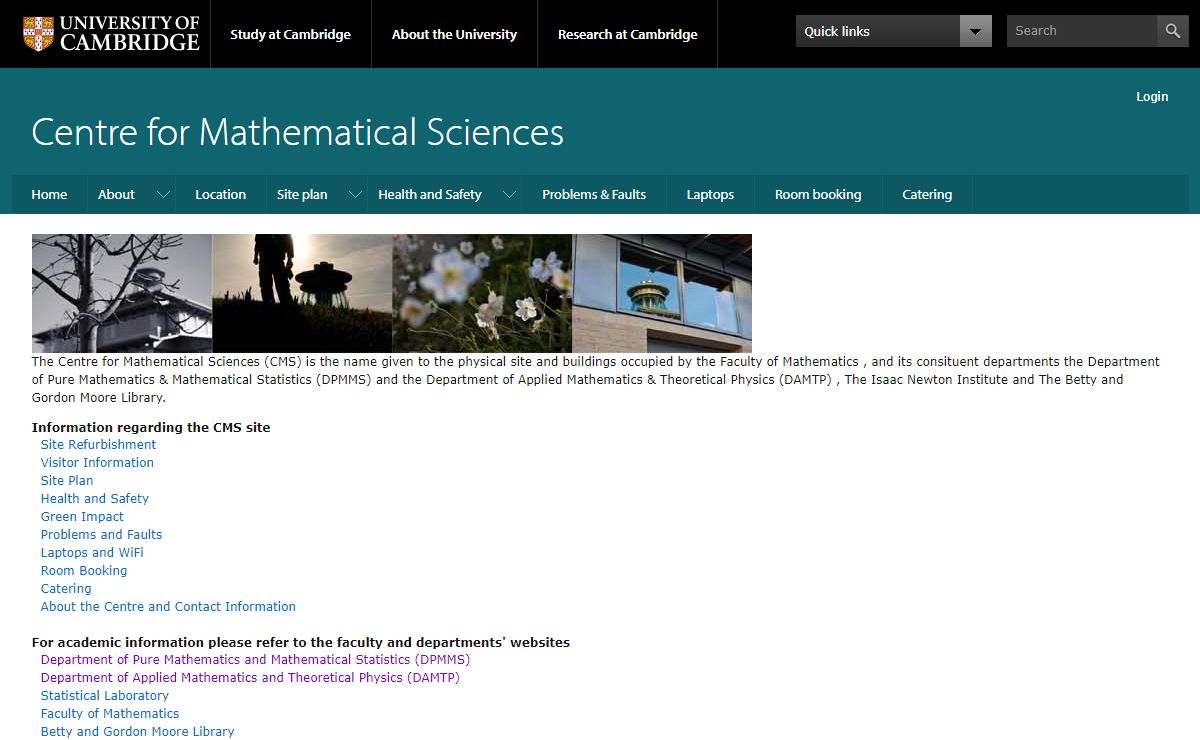Click the Centre for Mathematical Sciences title
Image resolution: width=1200 pixels, height=740 pixels.
coord(298,132)
